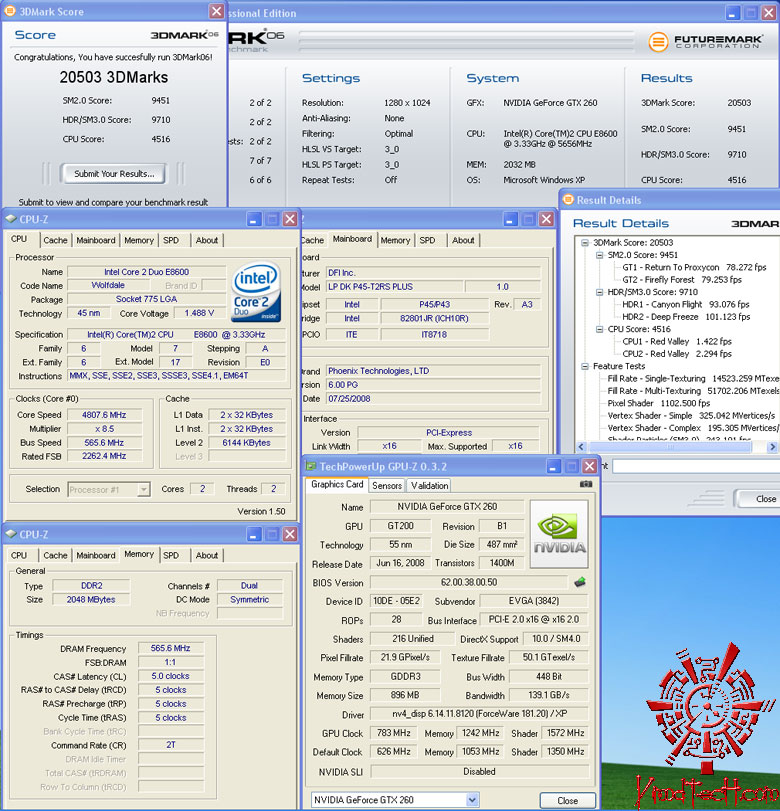Click the Intel Core 2 Duo logo
The width and height of the screenshot is (780, 811).
pos(256,293)
